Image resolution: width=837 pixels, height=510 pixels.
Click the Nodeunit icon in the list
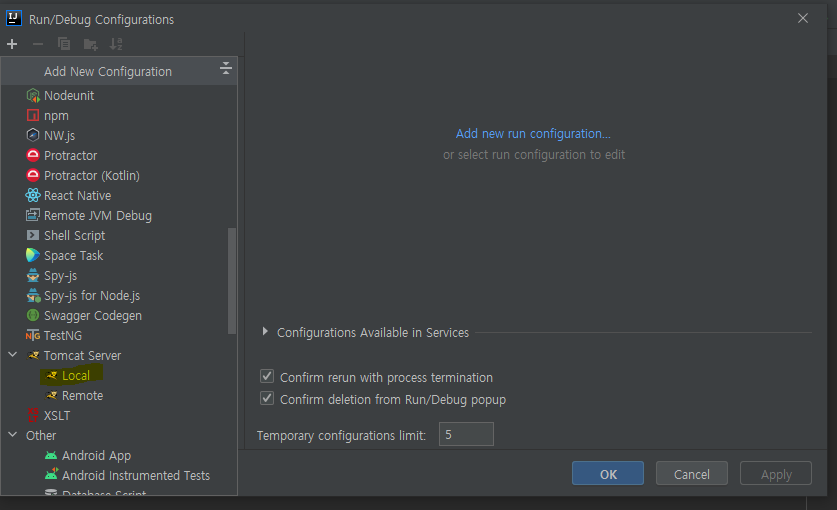(33, 96)
